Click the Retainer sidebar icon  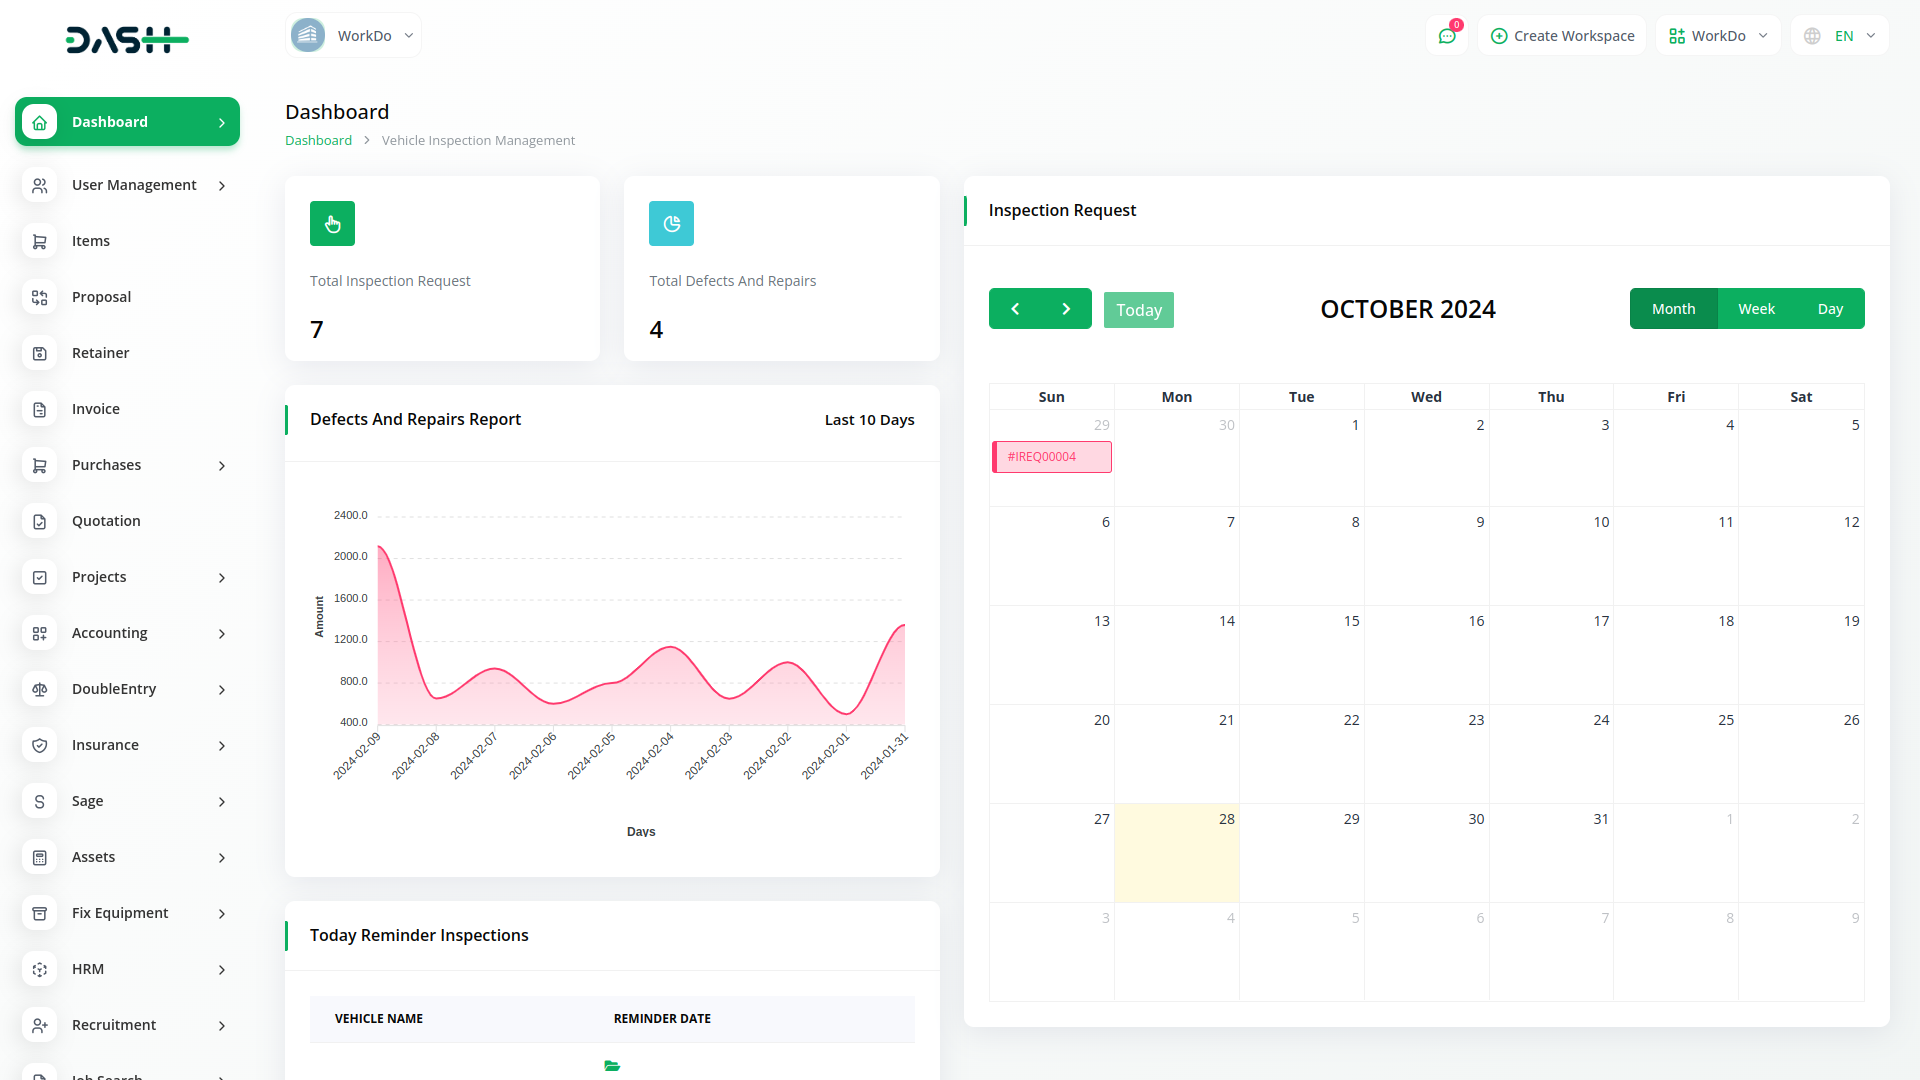40,353
